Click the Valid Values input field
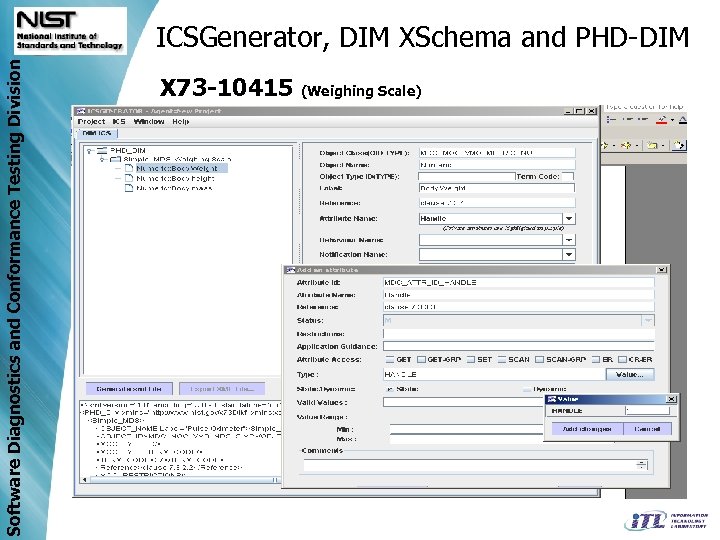The height and width of the screenshot is (540, 720). coord(464,402)
